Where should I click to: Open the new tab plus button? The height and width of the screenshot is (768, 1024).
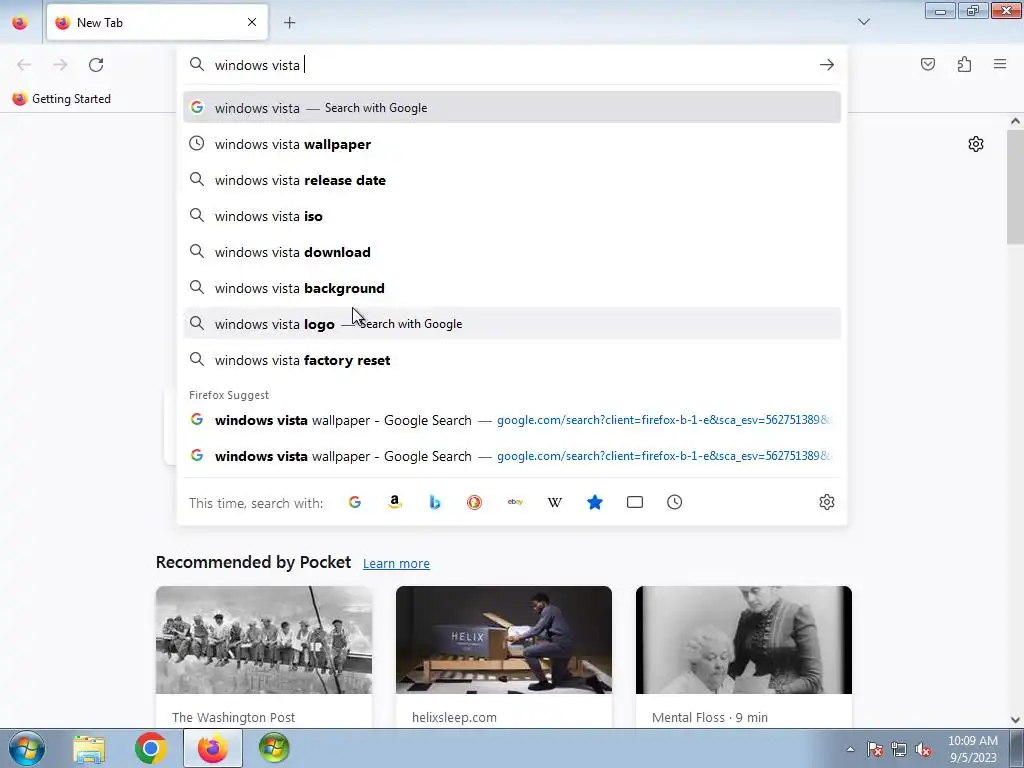[289, 23]
